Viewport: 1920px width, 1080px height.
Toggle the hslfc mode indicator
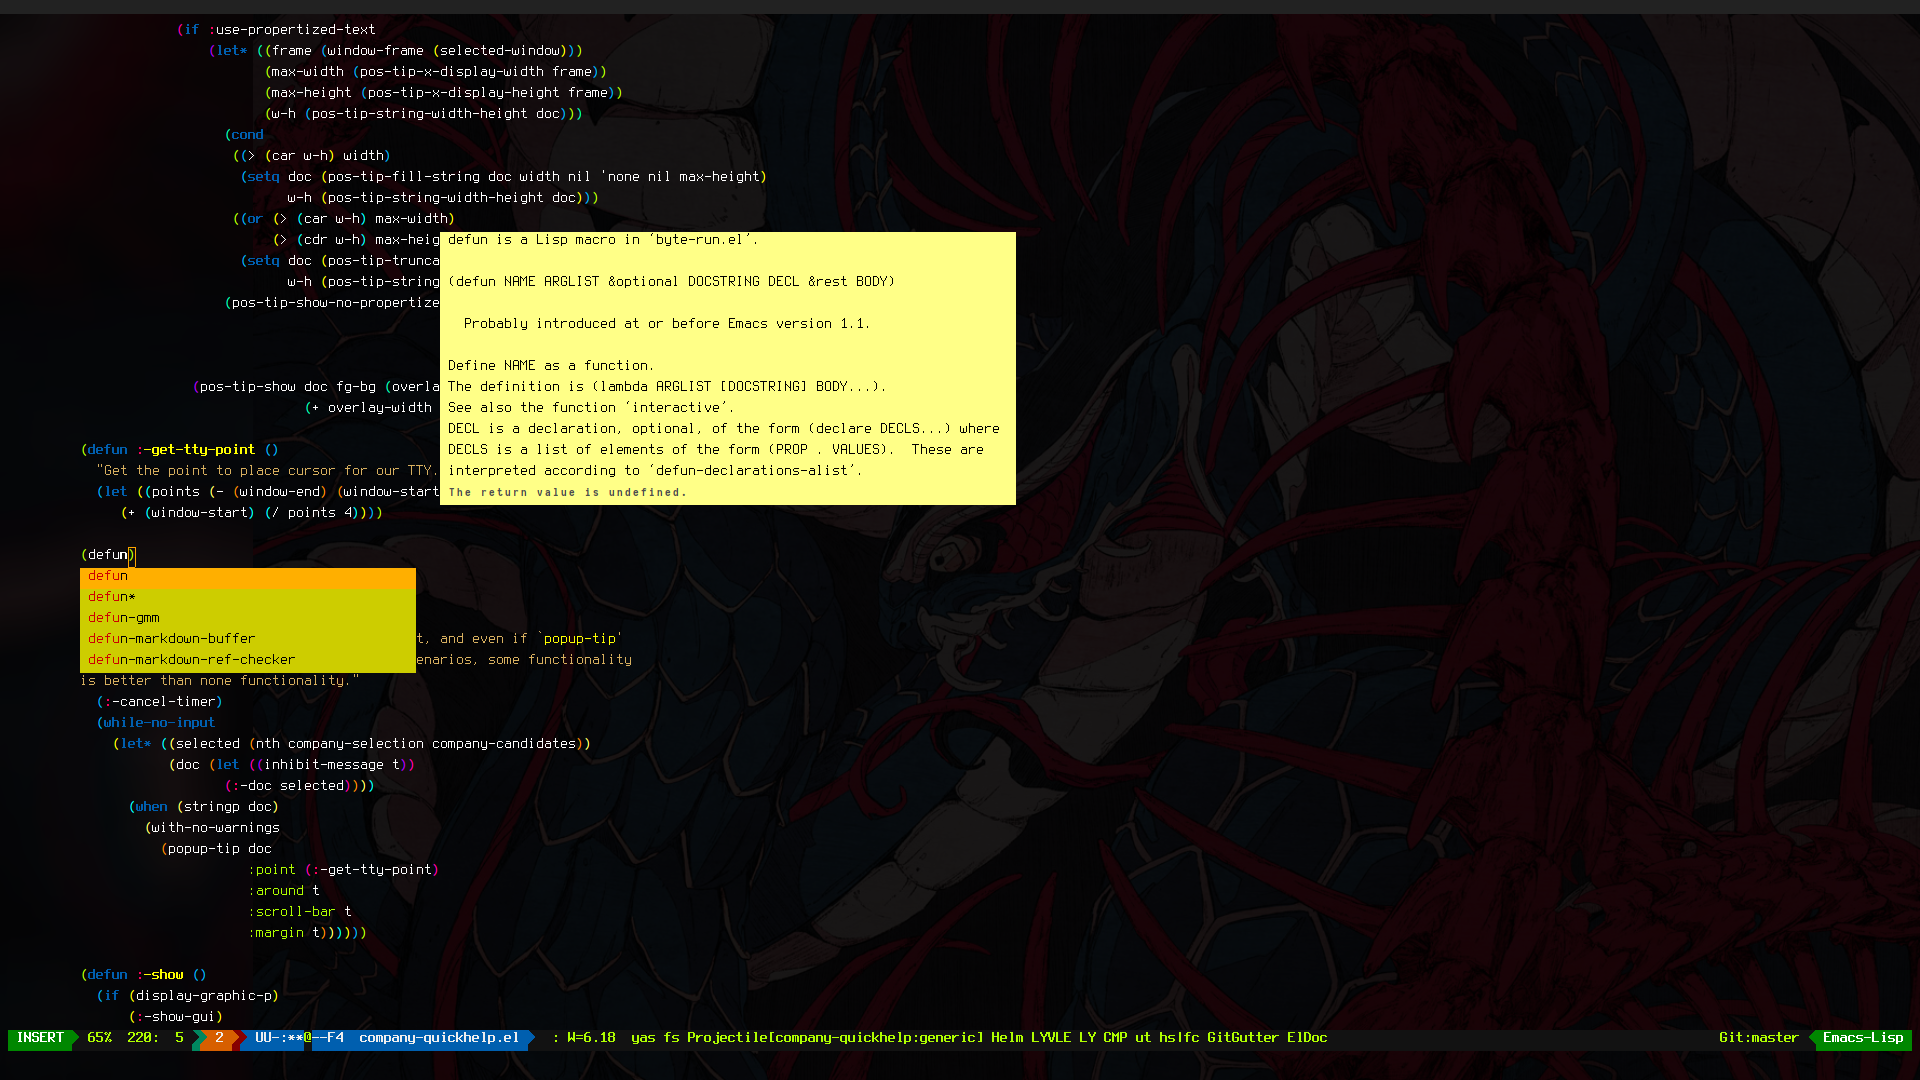1179,1038
